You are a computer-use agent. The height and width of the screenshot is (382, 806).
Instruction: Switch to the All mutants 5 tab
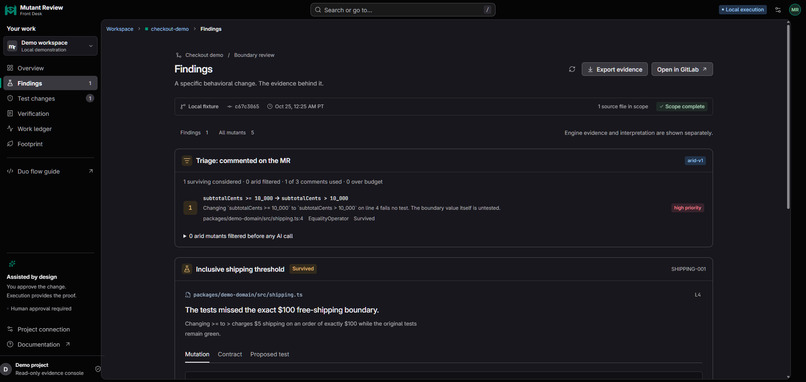click(236, 133)
